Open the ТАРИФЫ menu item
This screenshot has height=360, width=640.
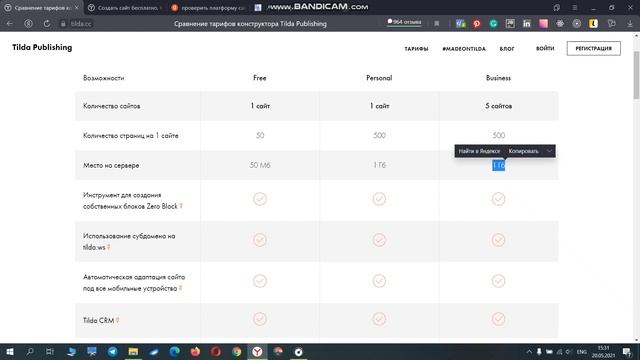coord(416,49)
